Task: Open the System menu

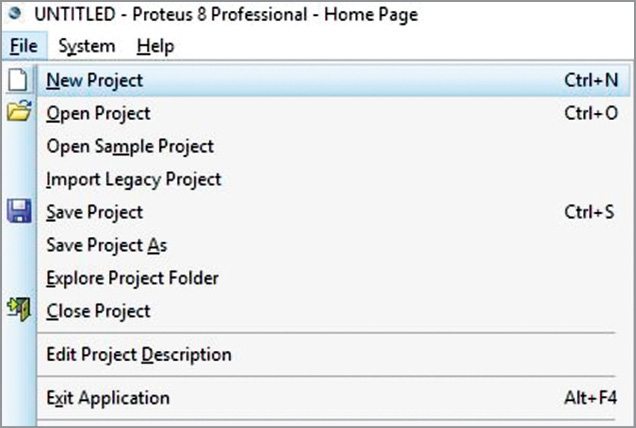Action: (86, 46)
